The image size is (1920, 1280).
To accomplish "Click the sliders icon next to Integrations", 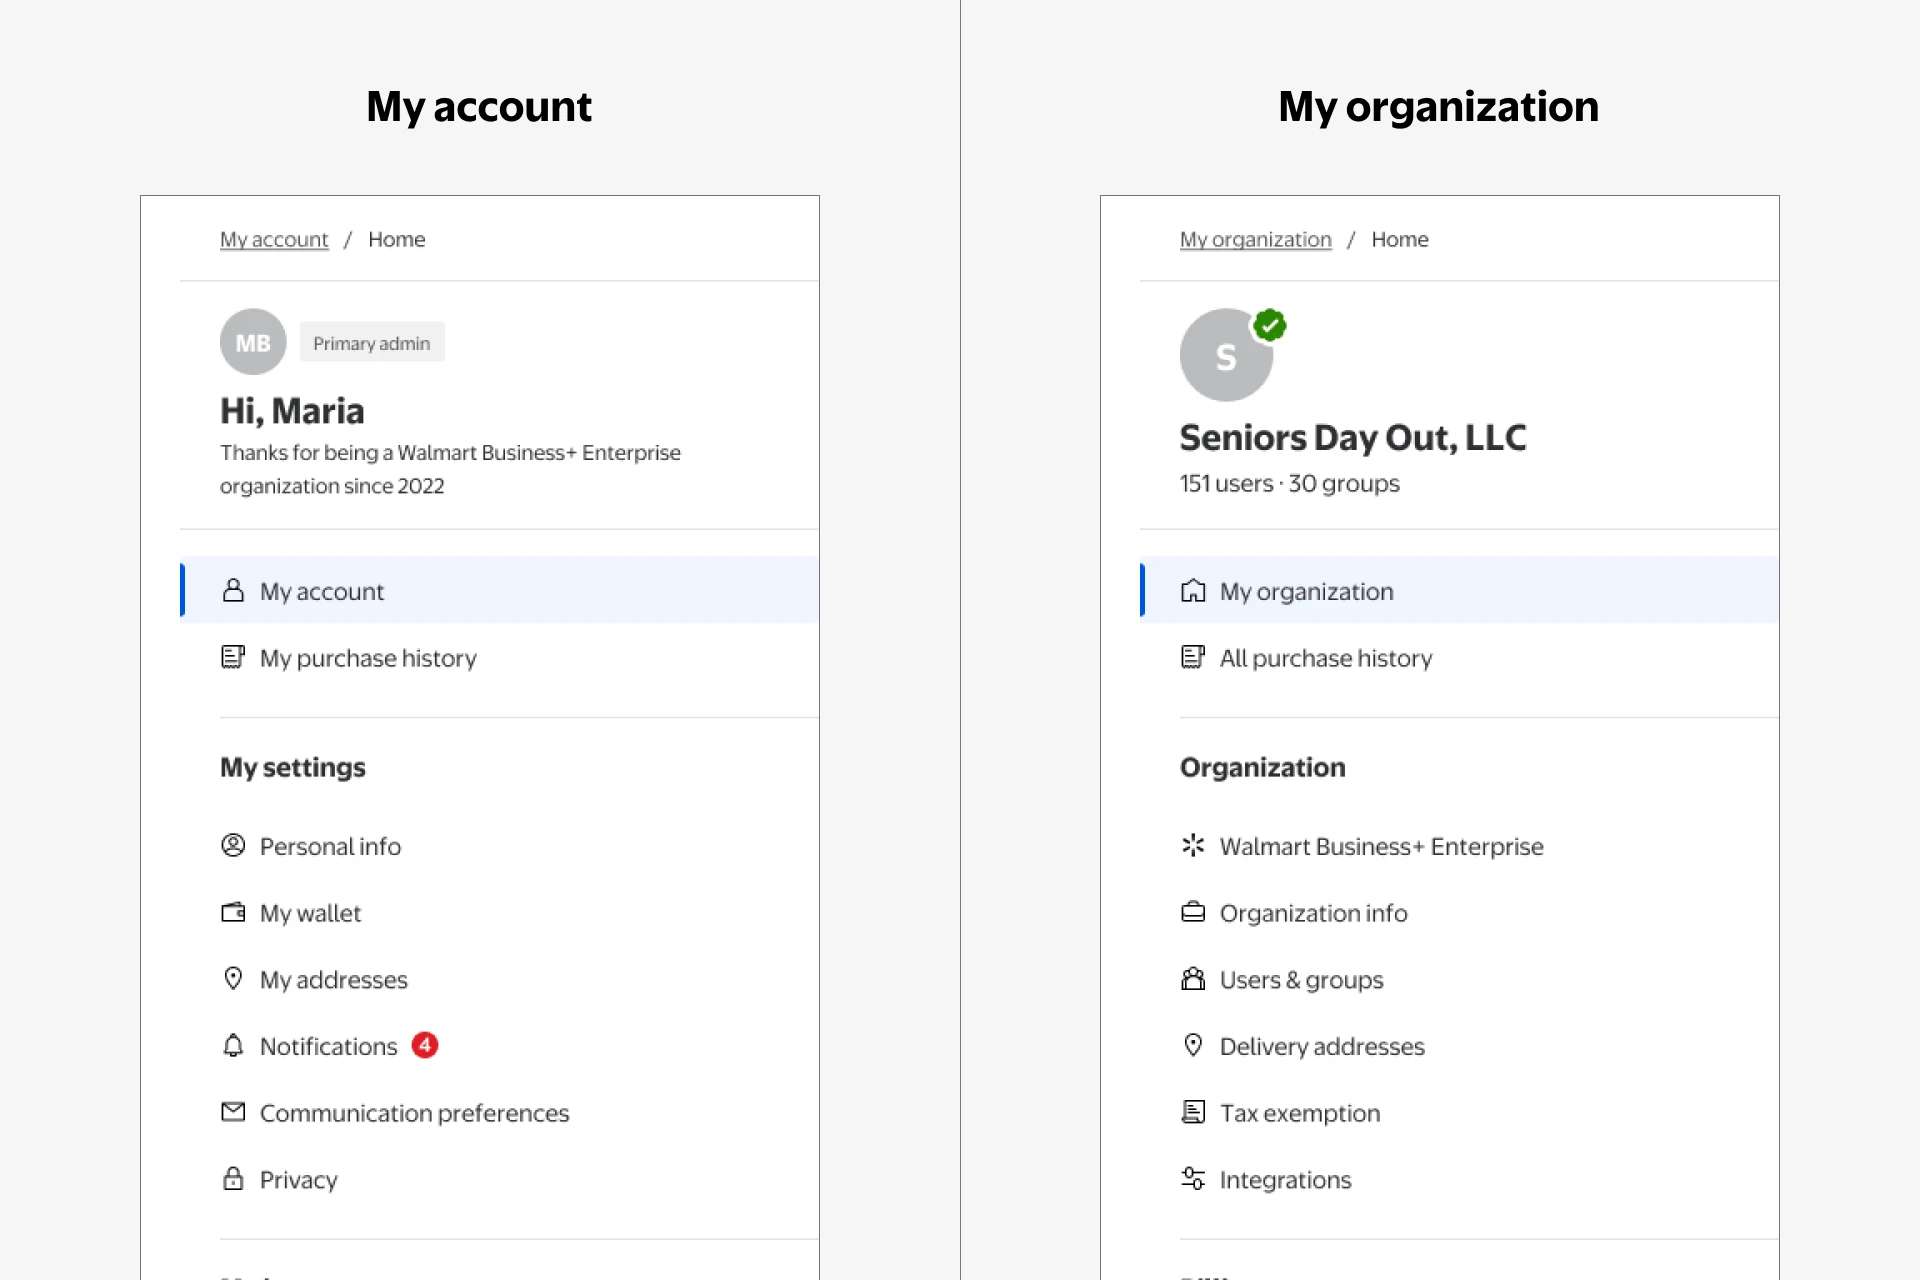I will coord(1193,1179).
